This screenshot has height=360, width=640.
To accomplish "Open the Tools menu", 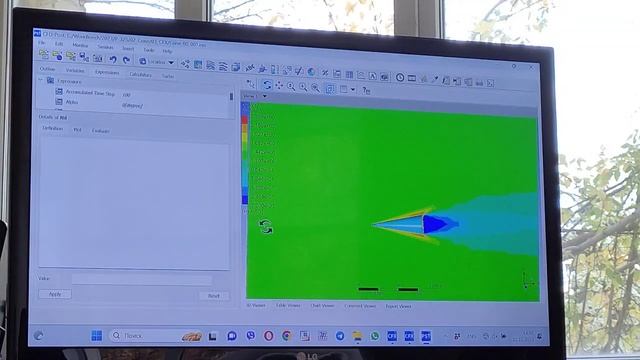I will 149,50.
